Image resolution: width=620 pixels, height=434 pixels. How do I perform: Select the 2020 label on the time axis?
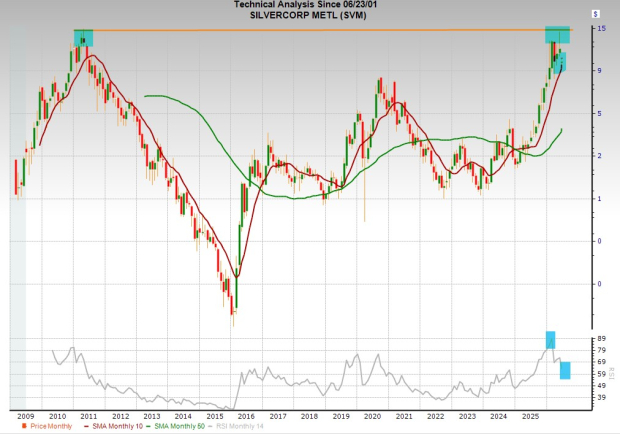[372, 416]
